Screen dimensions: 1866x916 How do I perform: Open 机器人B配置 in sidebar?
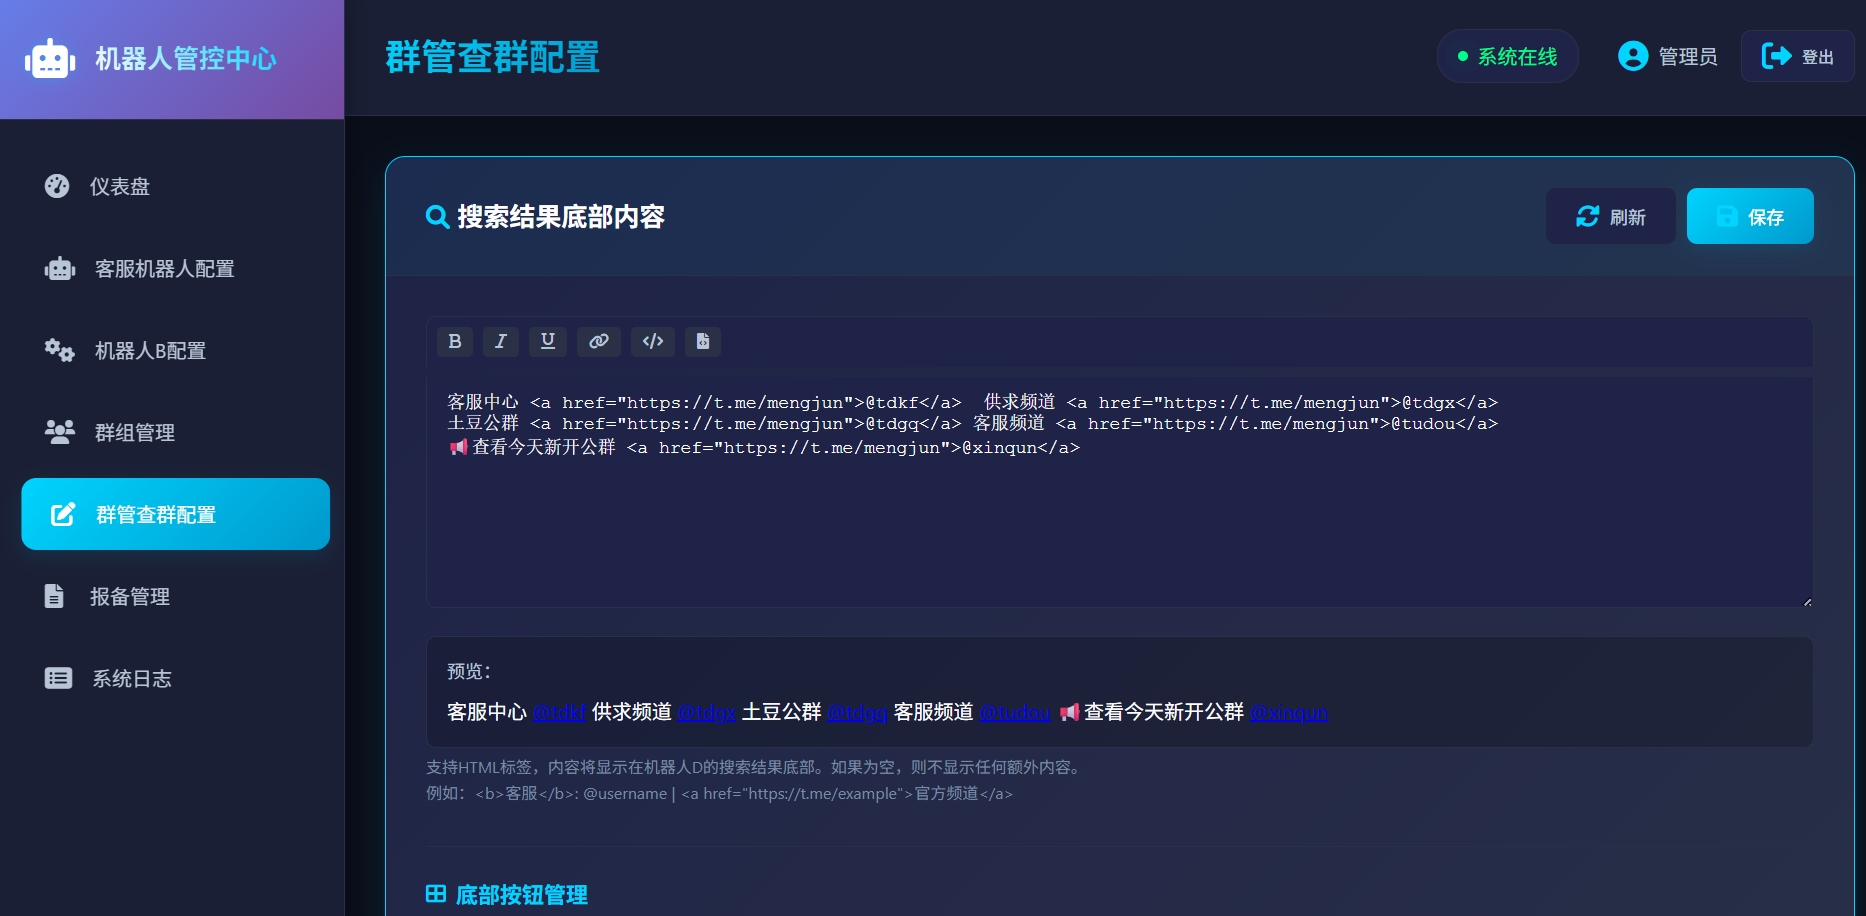(150, 350)
